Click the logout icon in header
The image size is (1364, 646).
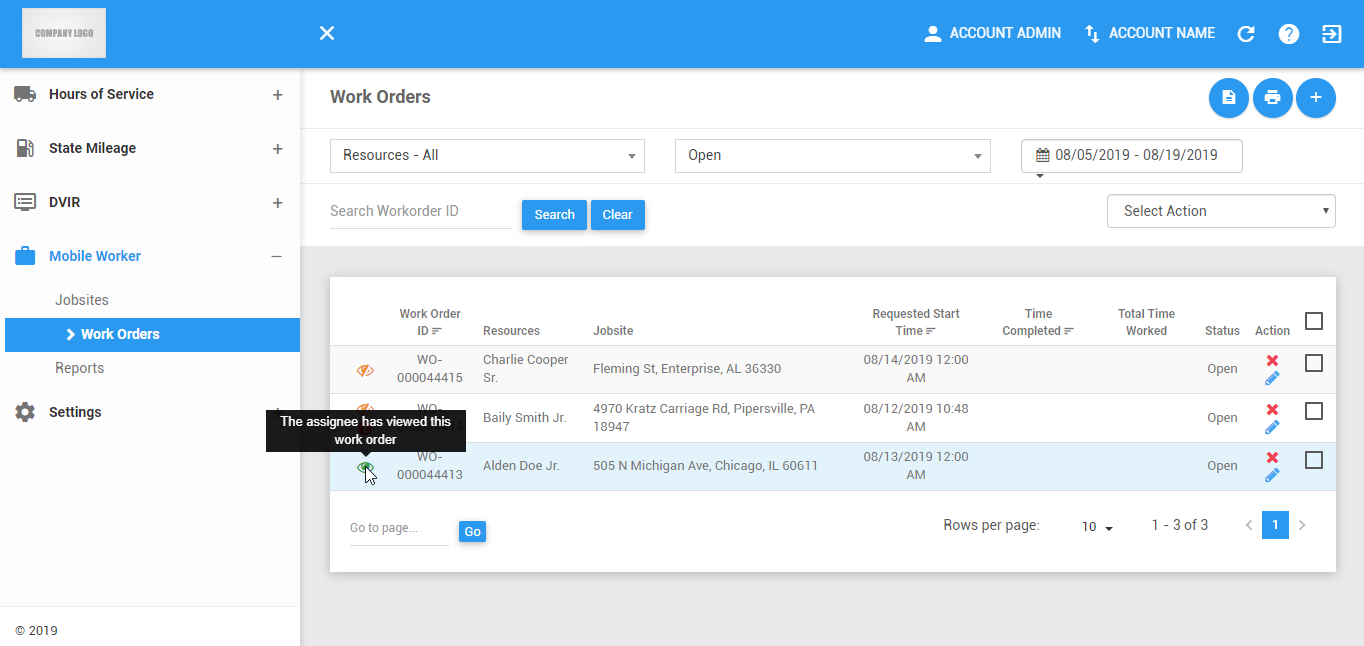[x=1332, y=33]
